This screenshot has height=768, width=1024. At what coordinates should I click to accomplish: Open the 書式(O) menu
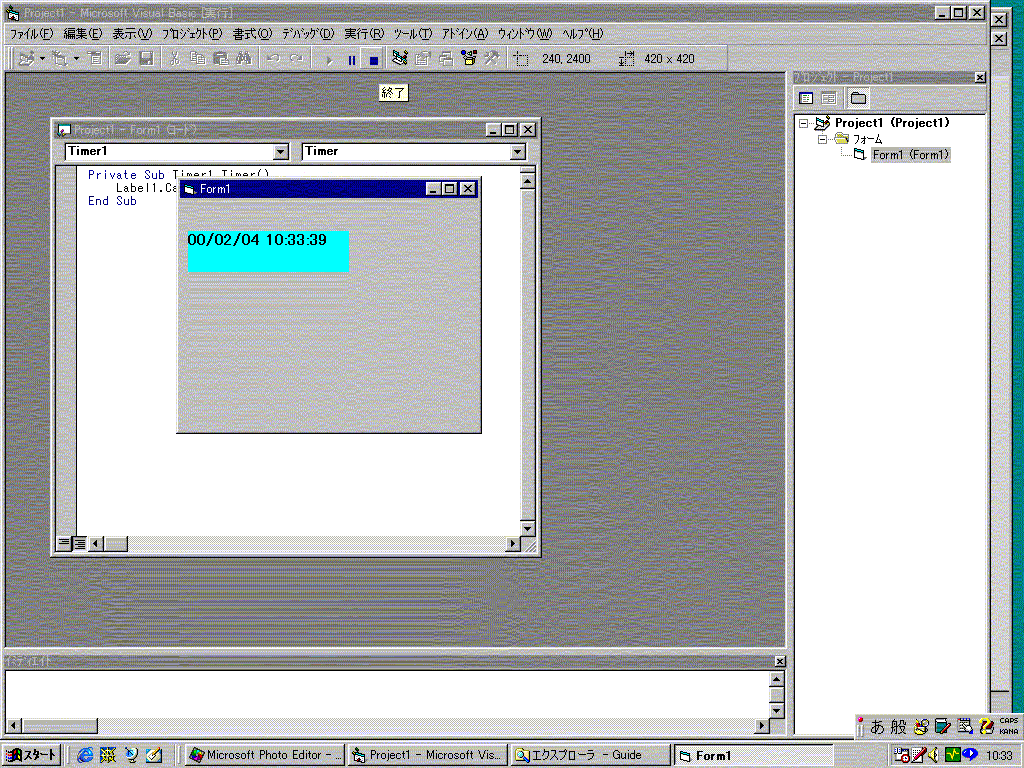pos(252,34)
